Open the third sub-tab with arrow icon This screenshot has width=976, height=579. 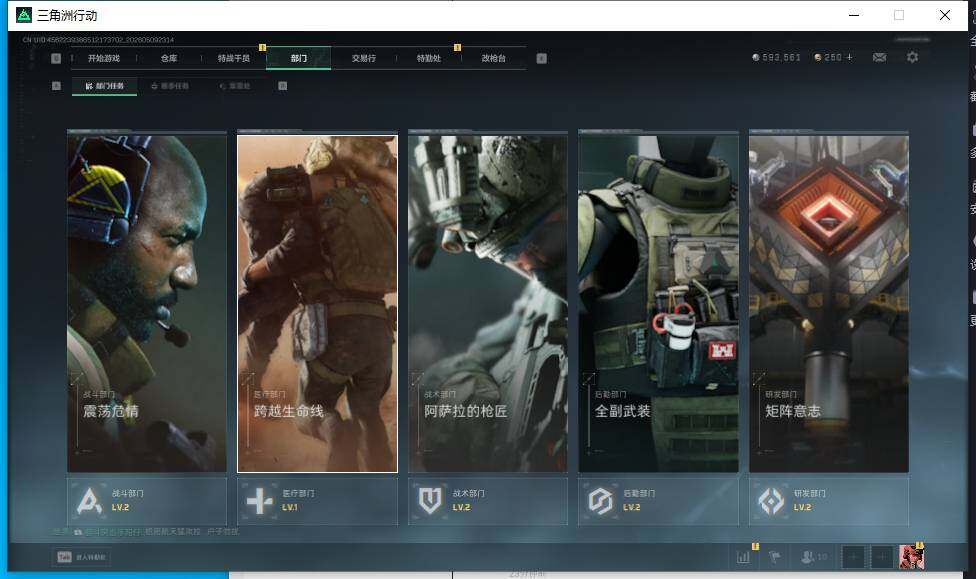point(235,86)
